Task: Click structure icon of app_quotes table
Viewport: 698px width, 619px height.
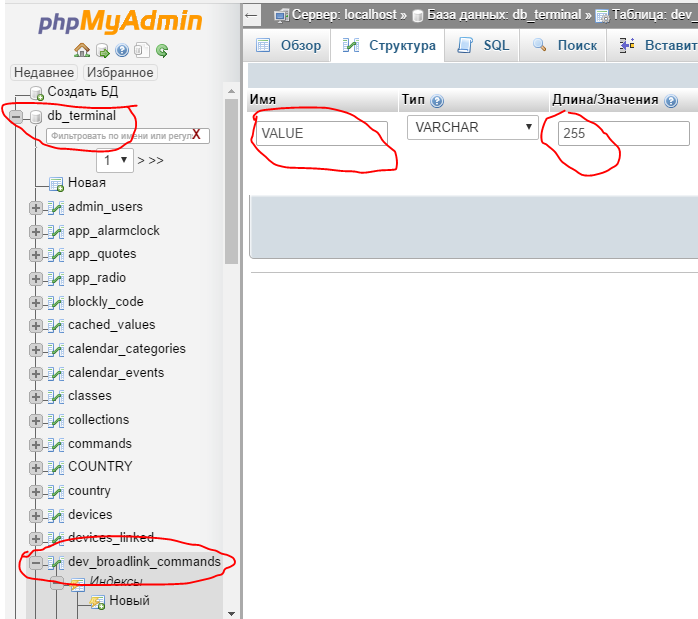Action: (56, 255)
